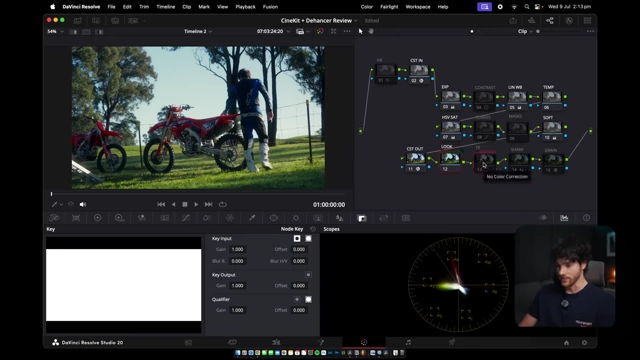Click the Quick Export icon in top bar
640x360 pixels.
pos(513,20)
